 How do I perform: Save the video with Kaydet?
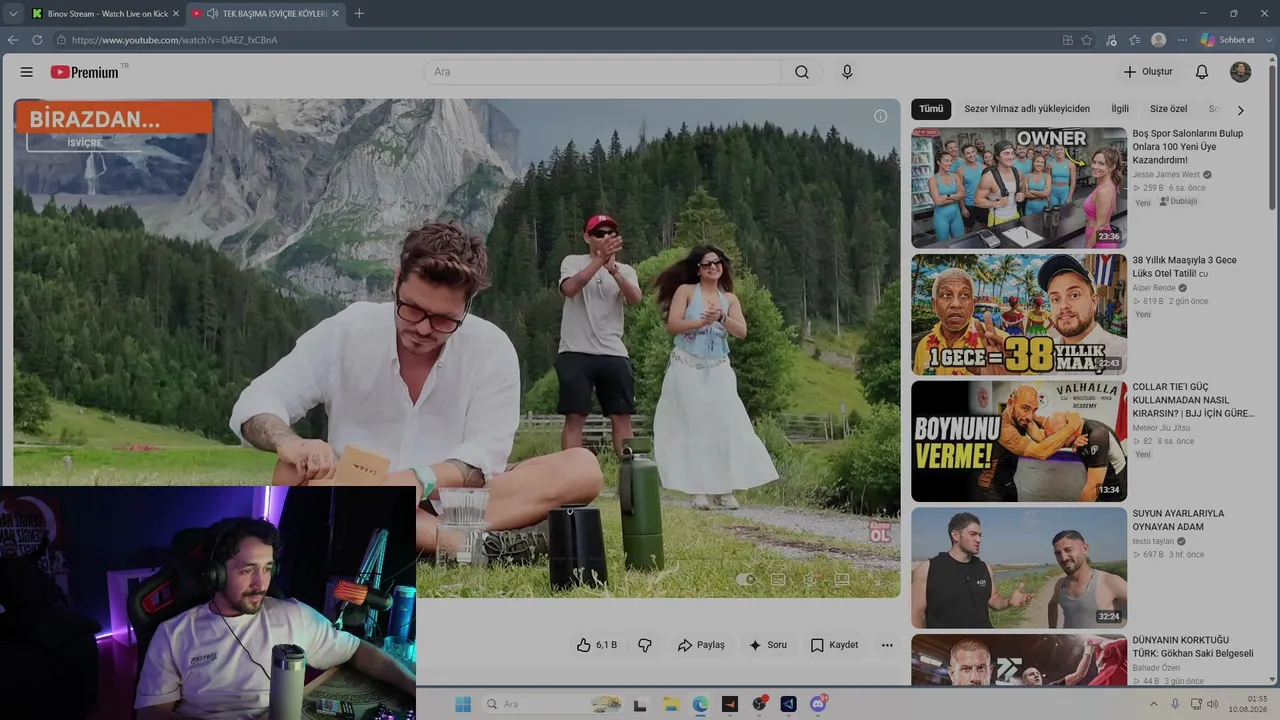pos(834,645)
